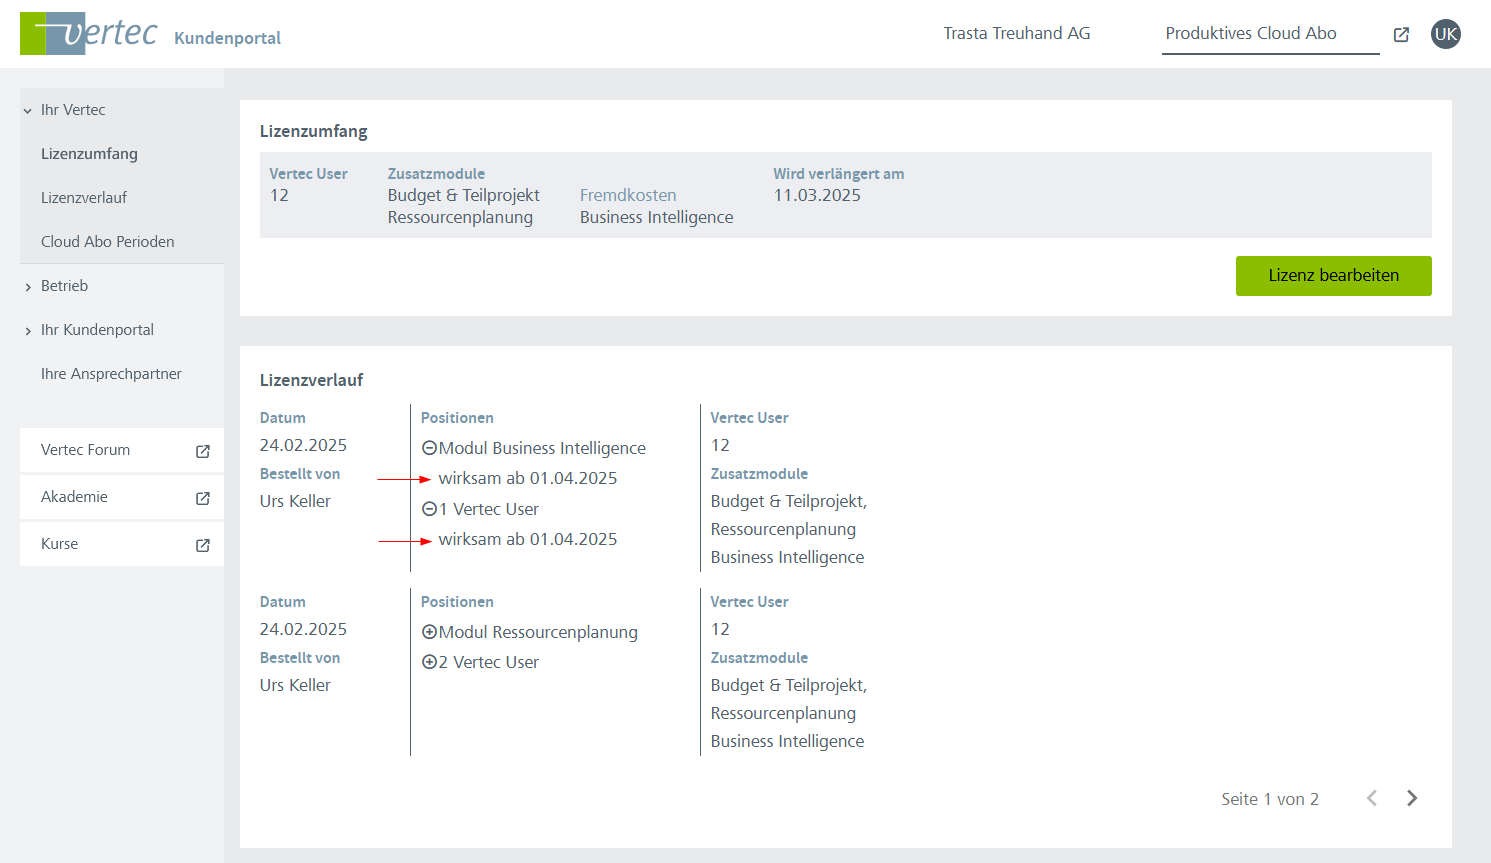
Task: Open the external link icon beside Produktives Cloud Abo
Action: click(x=1401, y=35)
